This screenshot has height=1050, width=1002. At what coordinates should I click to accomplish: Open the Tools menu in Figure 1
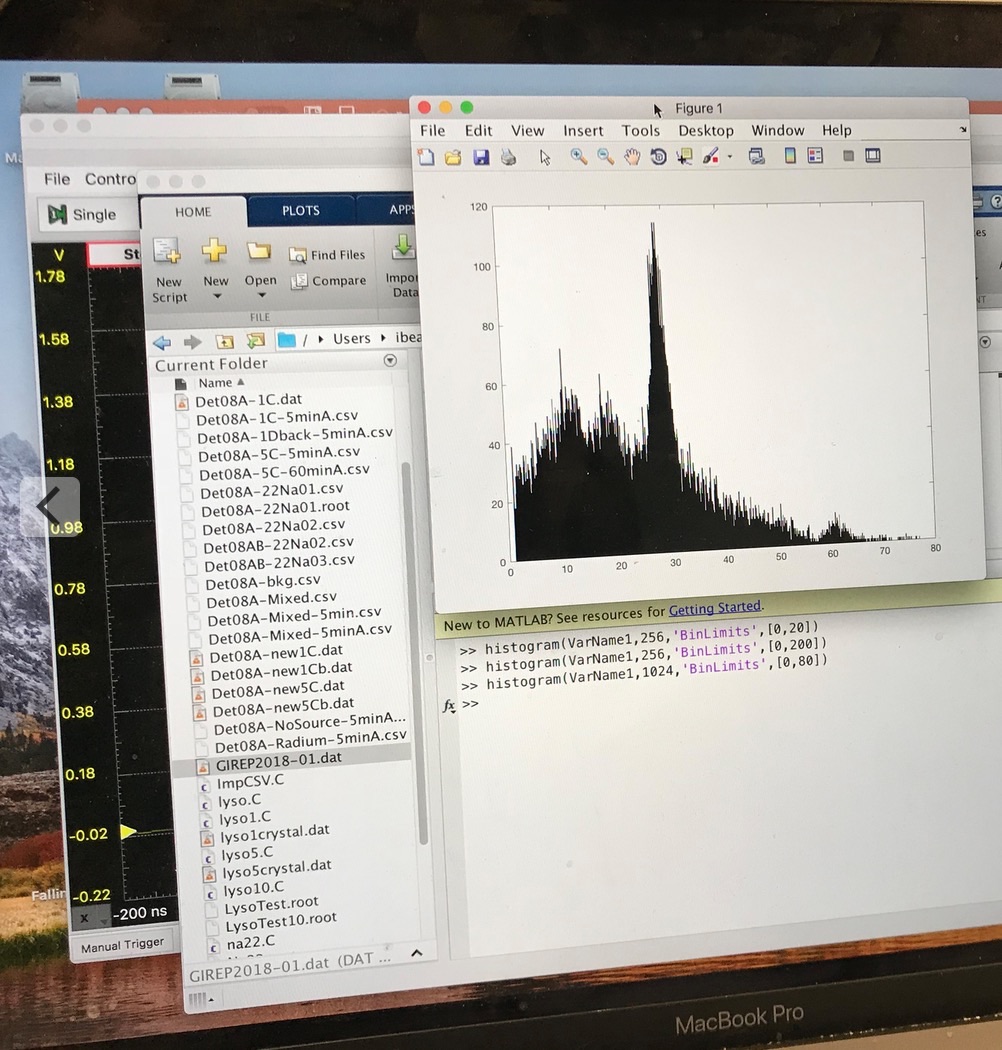[640, 130]
